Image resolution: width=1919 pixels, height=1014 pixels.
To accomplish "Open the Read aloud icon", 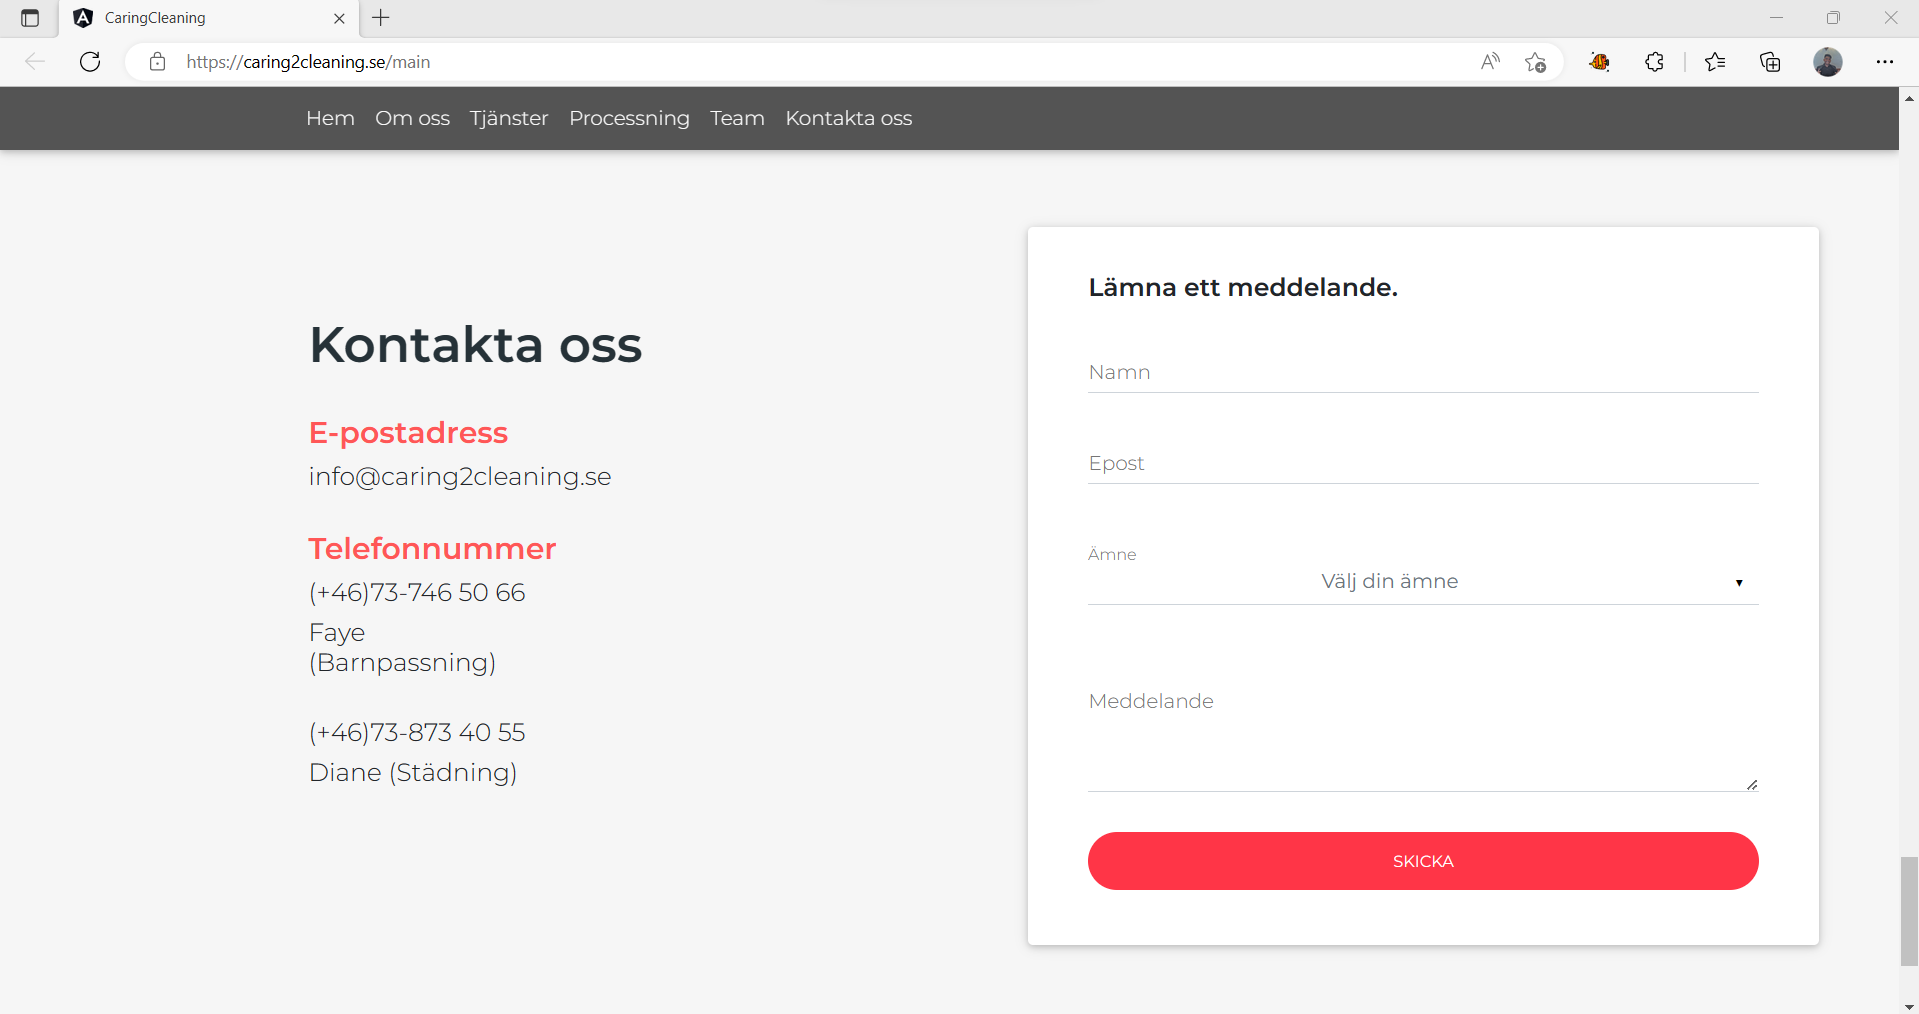I will pyautogui.click(x=1490, y=62).
